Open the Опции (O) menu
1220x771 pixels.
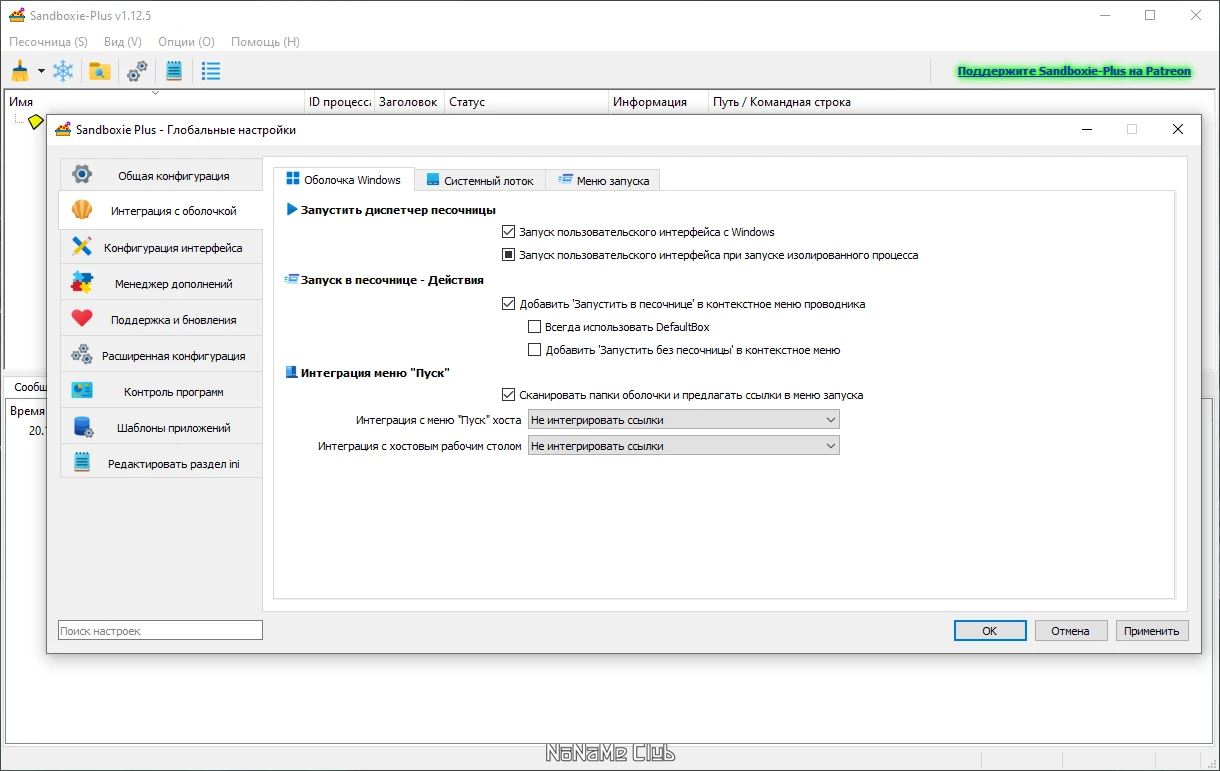(x=186, y=42)
